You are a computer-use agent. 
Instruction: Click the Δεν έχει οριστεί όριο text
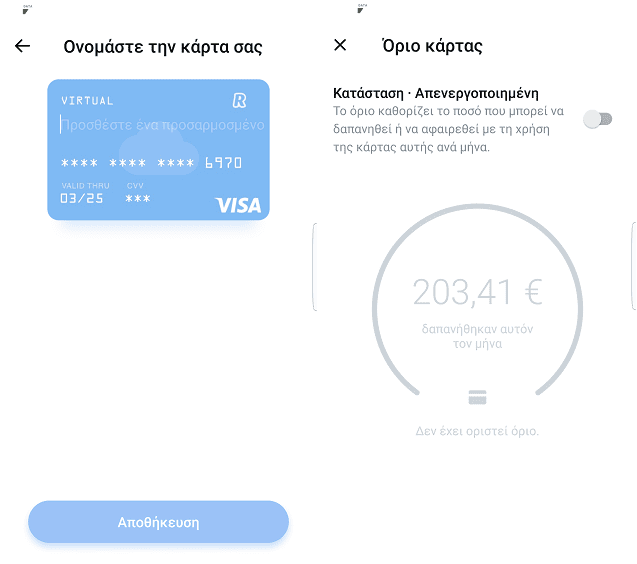[x=477, y=431]
